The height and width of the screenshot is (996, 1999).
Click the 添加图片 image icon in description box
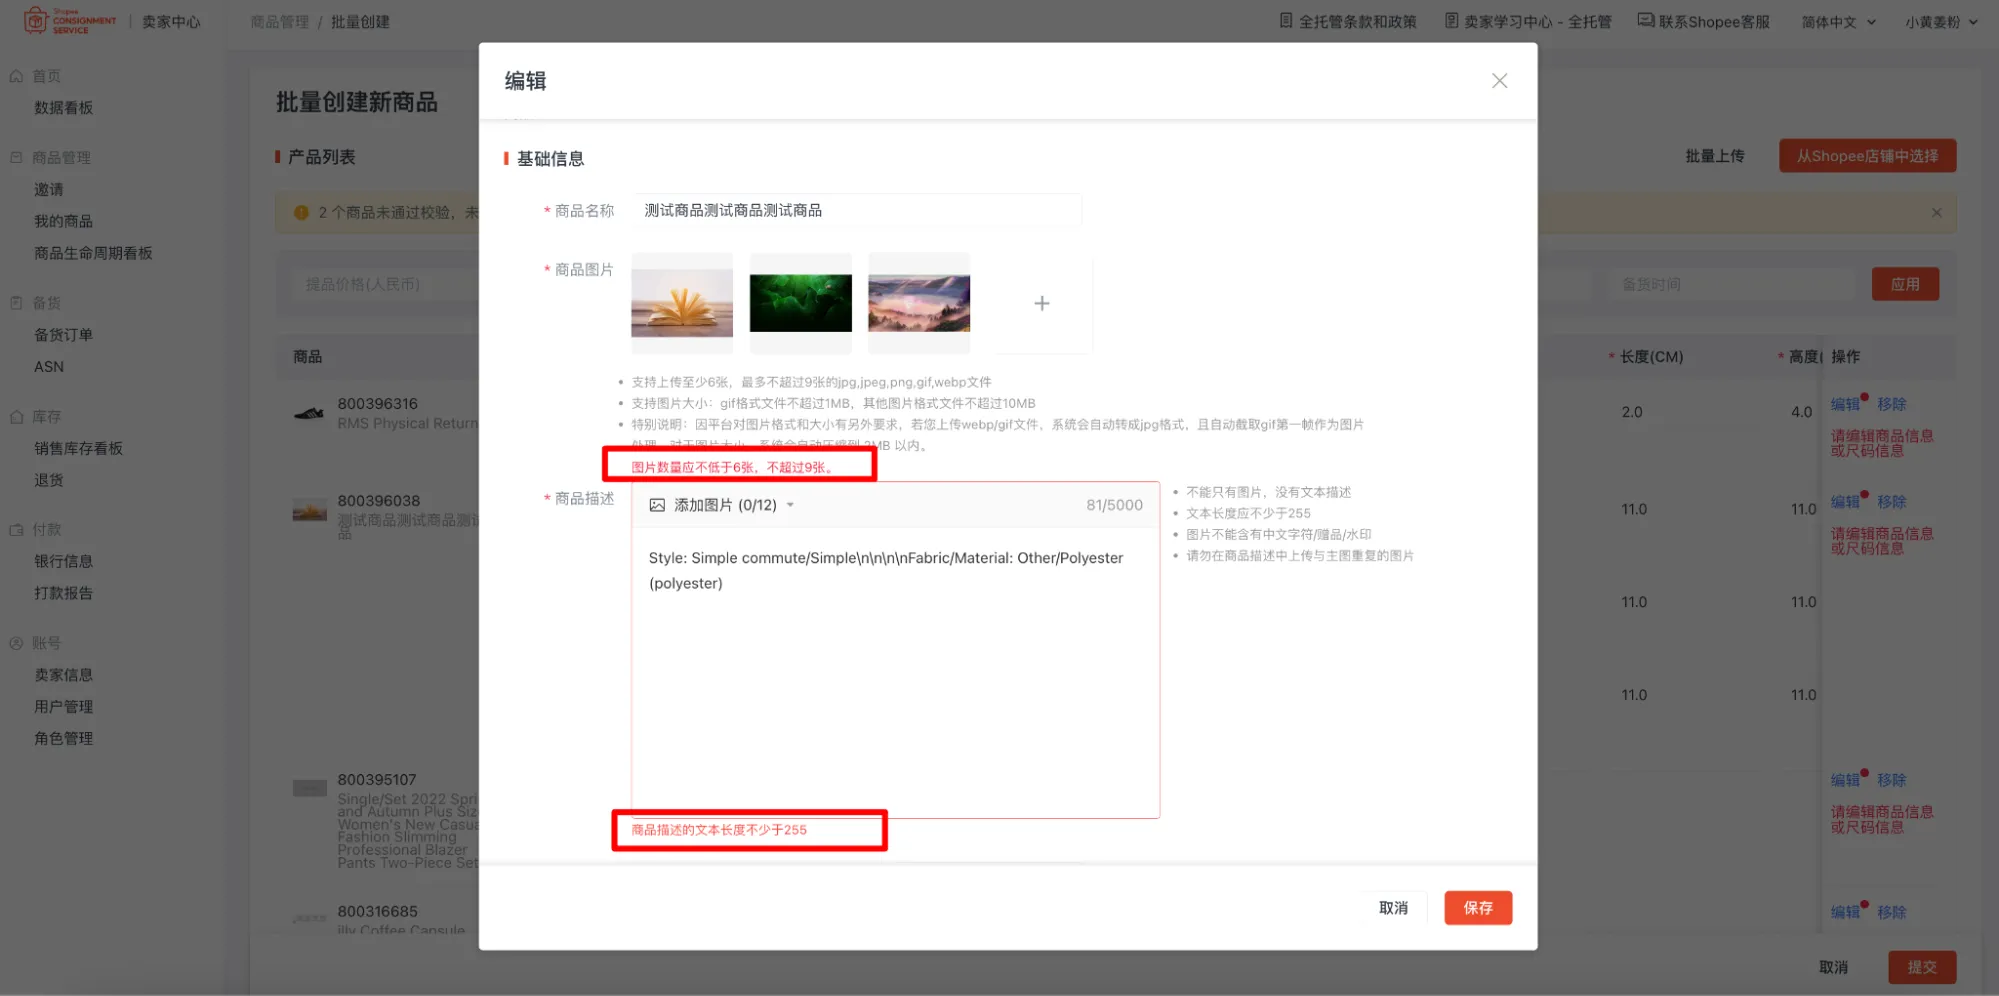pos(657,505)
